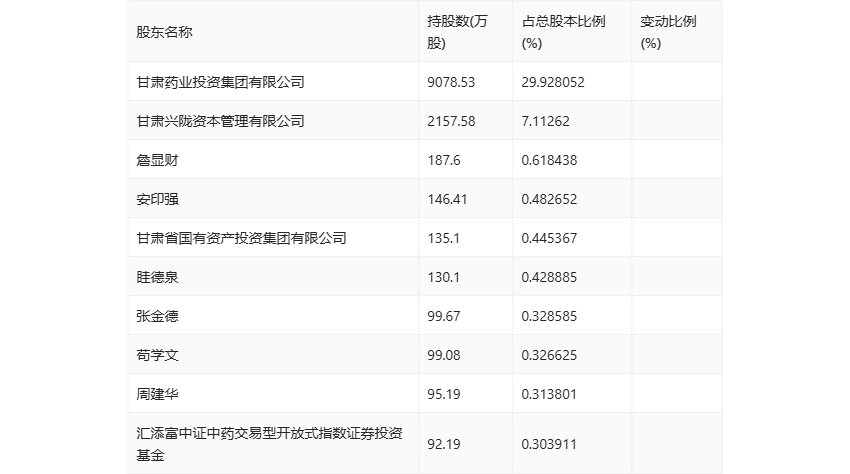The height and width of the screenshot is (474, 850).
Task: Select 汇添富中证中药交易型开放式指数证券投资基金 row name
Action: pyautogui.click(x=269, y=444)
